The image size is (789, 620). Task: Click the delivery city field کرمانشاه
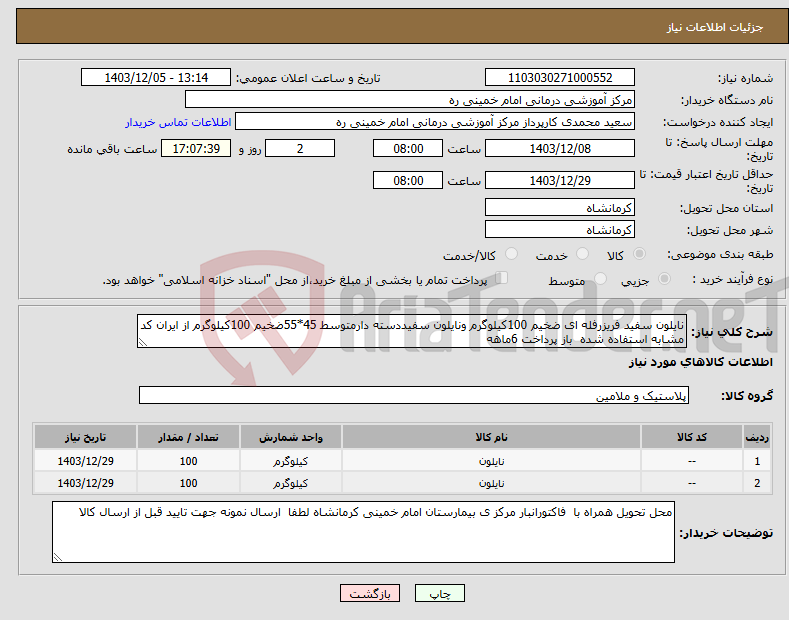coord(560,229)
